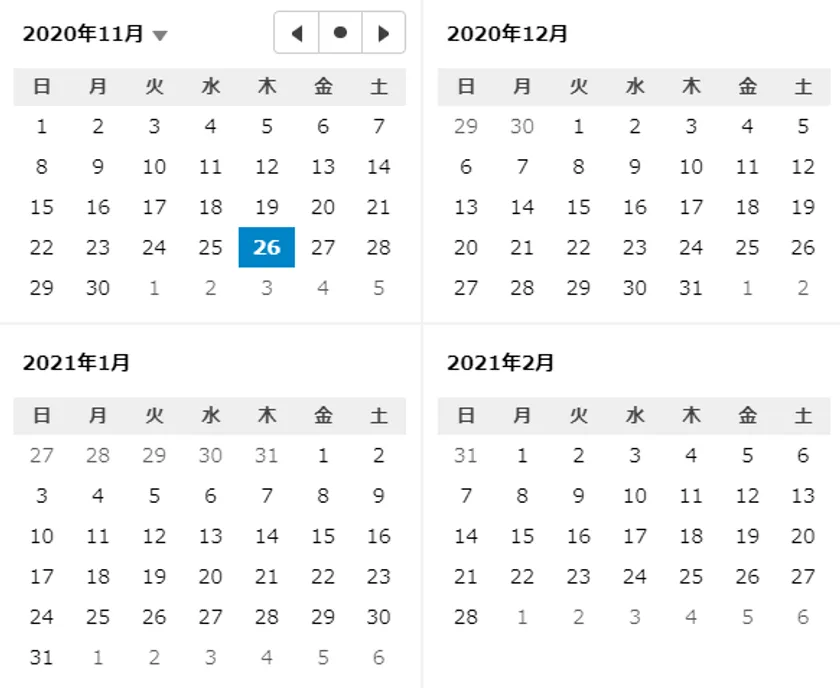
Task: Select greyed-out 29 in the 2020年12月 calendar
Action: coord(466,127)
